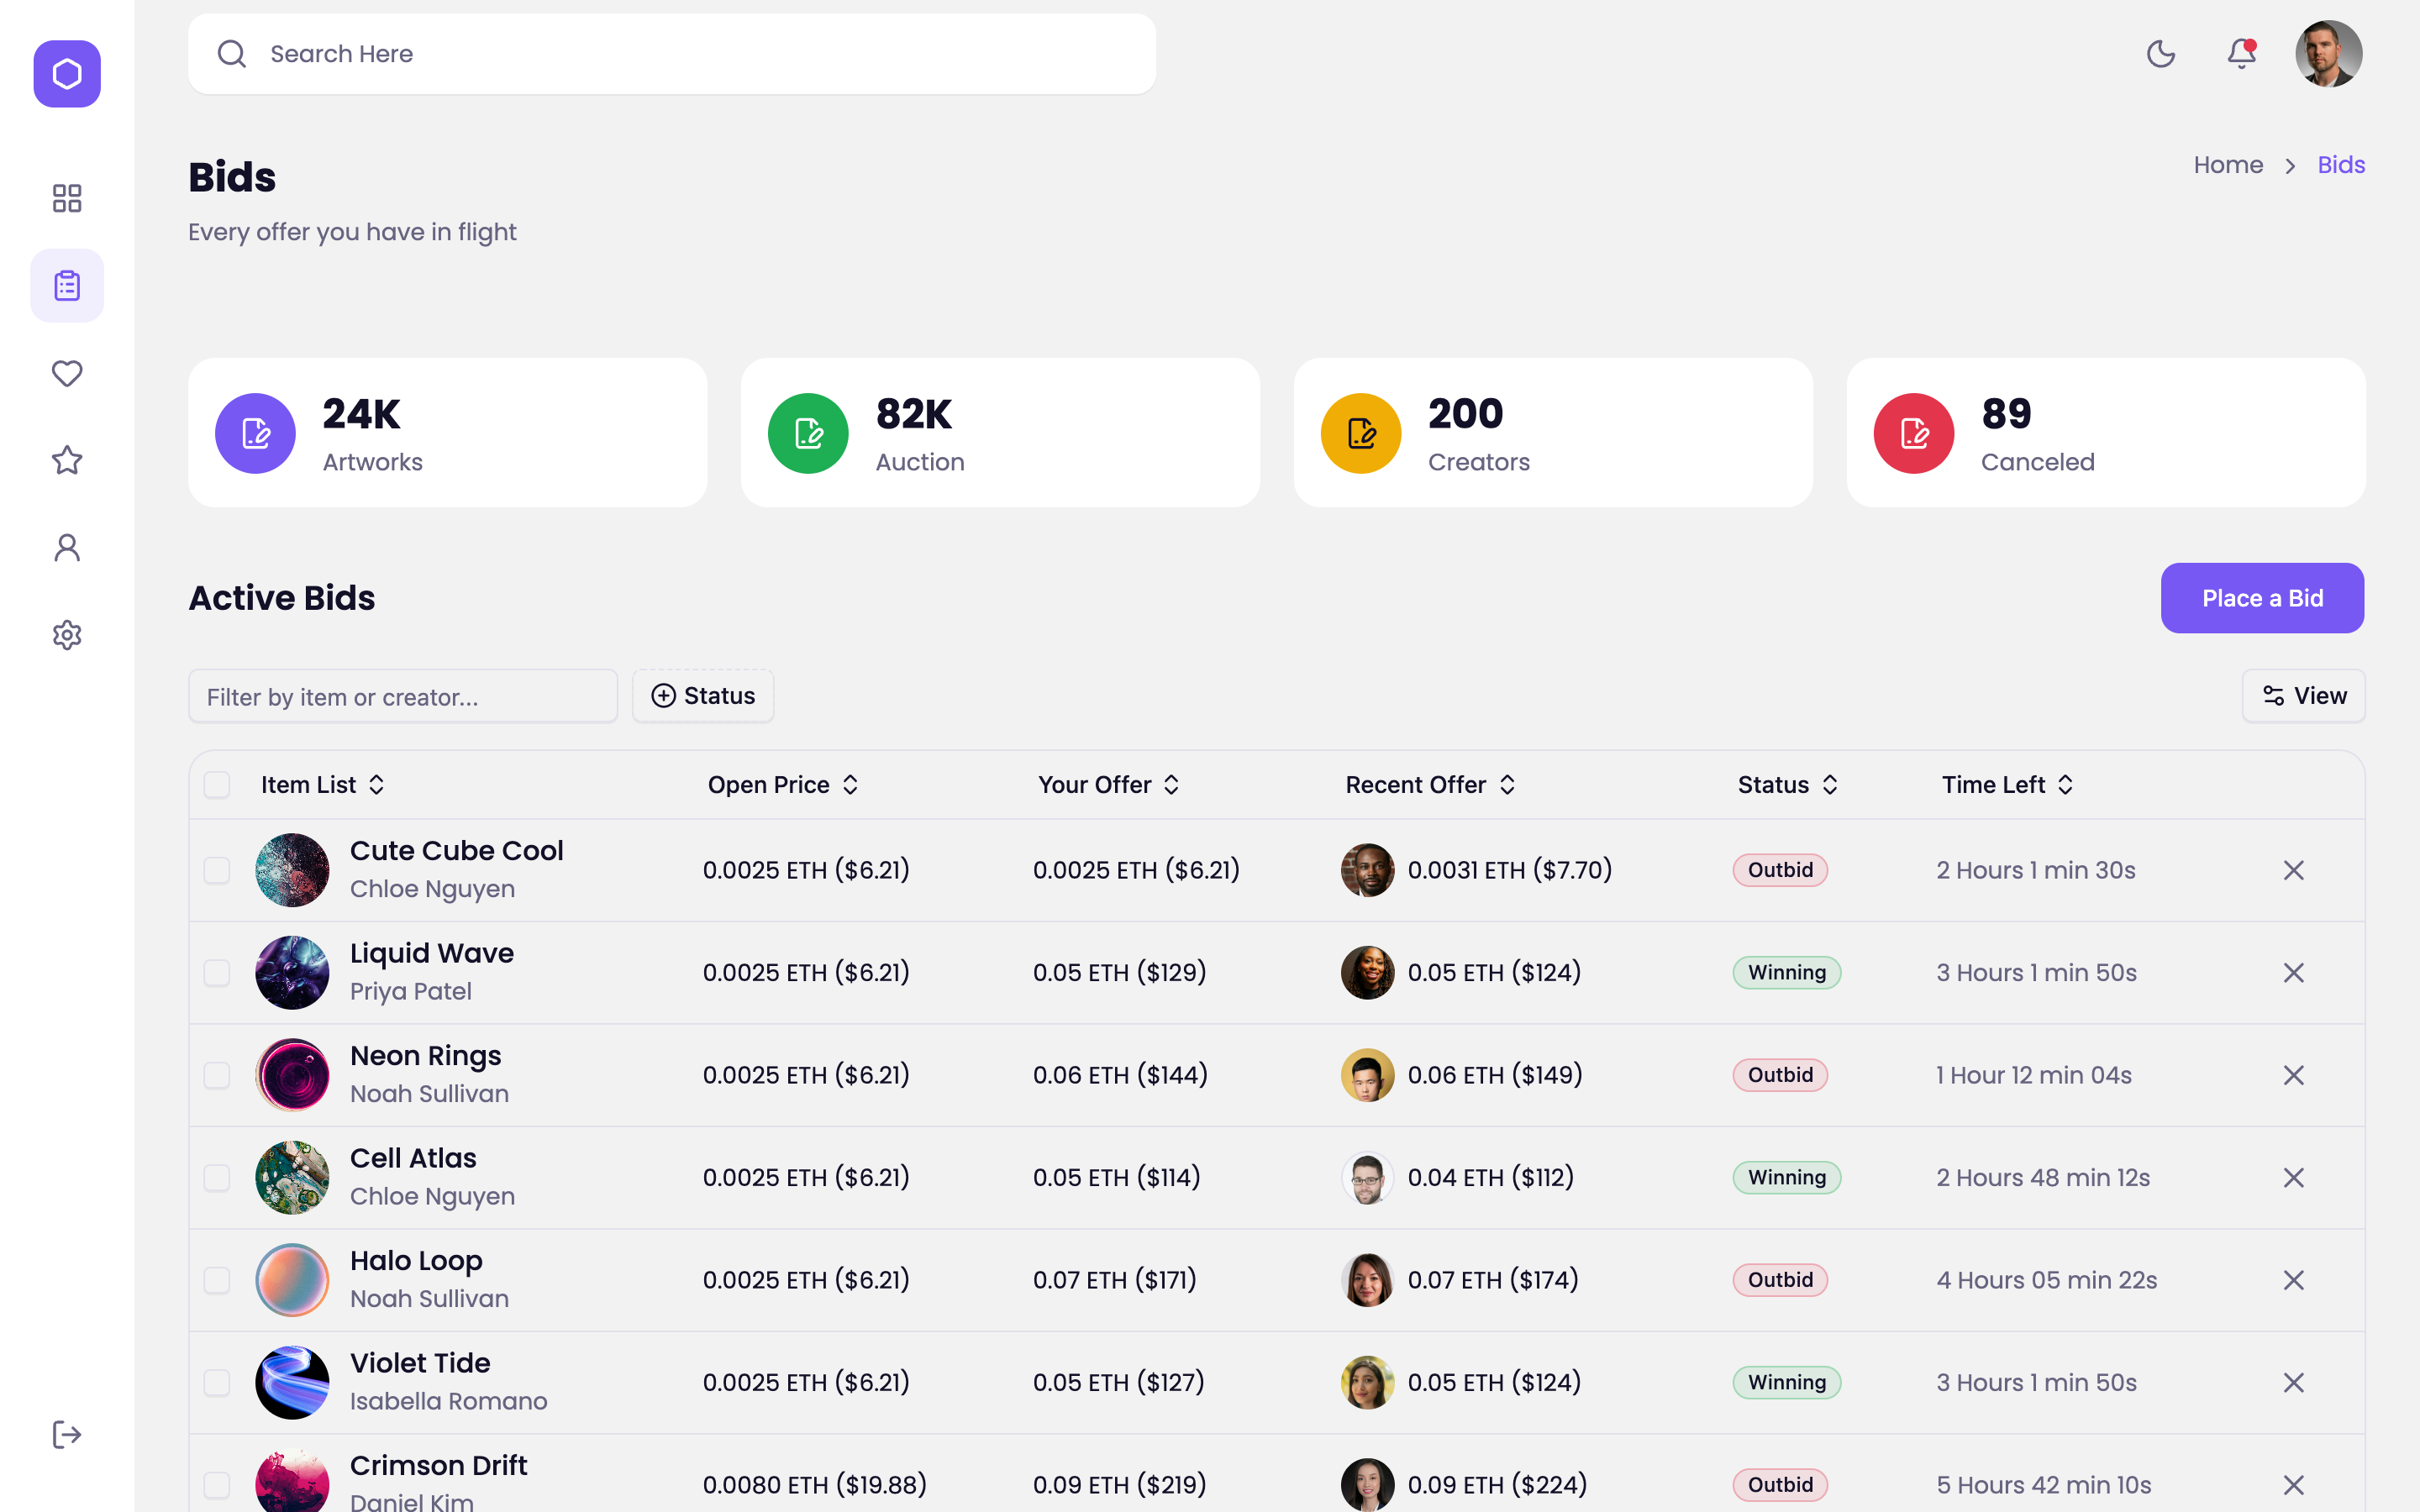Click the purple Artworks card icon

tap(255, 433)
